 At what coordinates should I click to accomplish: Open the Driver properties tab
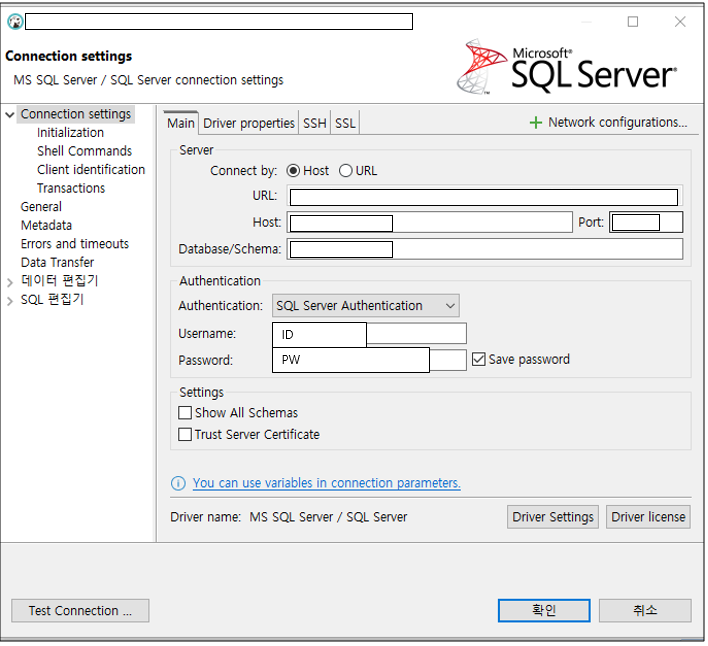tap(249, 123)
